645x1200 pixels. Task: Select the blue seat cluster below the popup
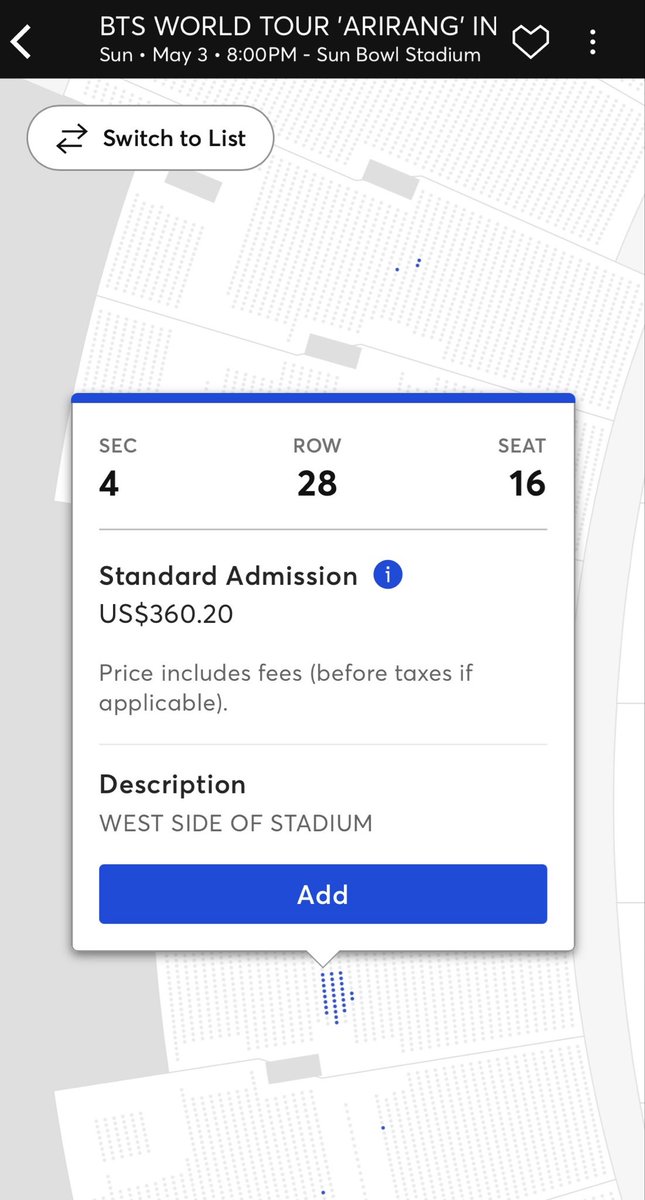(334, 993)
